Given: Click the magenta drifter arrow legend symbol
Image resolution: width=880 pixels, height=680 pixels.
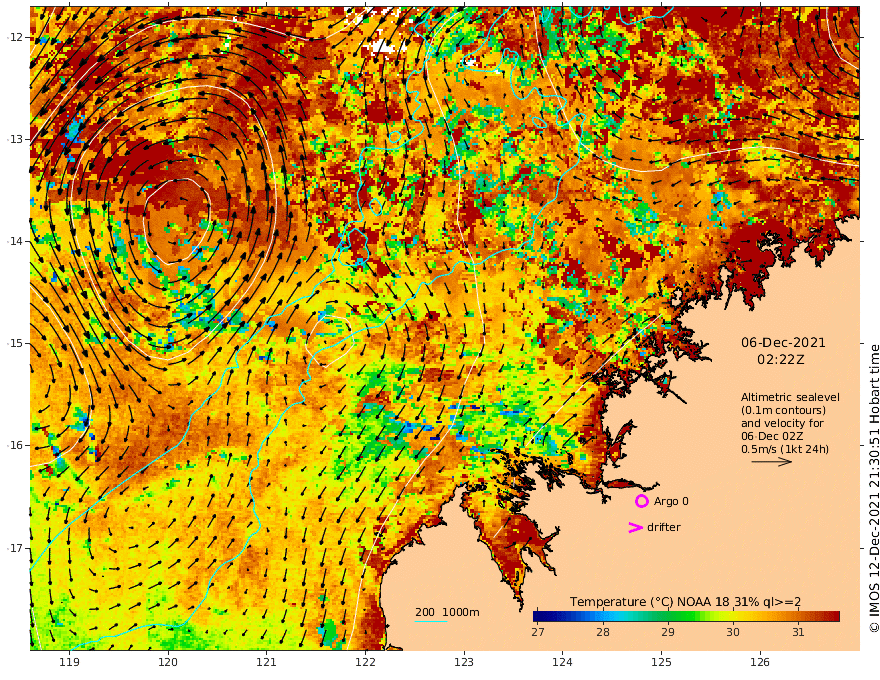Looking at the screenshot, I should tap(635, 527).
